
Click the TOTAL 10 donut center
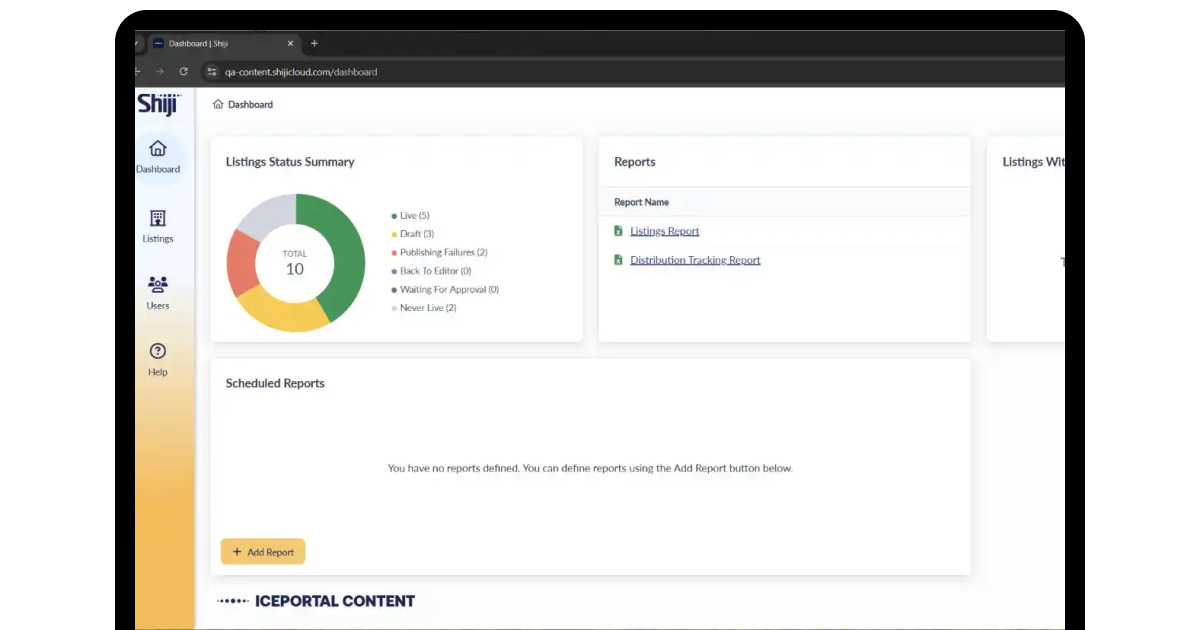click(x=295, y=263)
